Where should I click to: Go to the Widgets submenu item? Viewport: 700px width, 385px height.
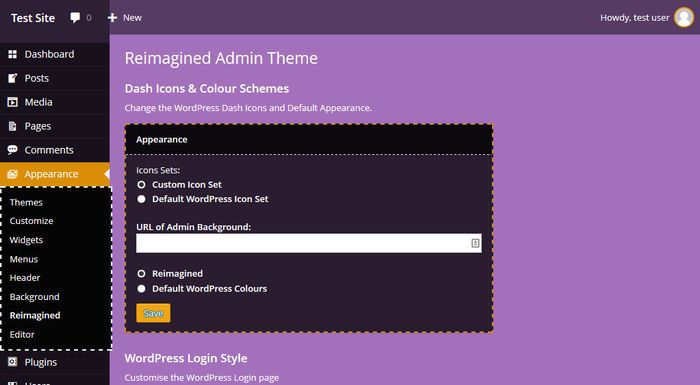click(26, 240)
